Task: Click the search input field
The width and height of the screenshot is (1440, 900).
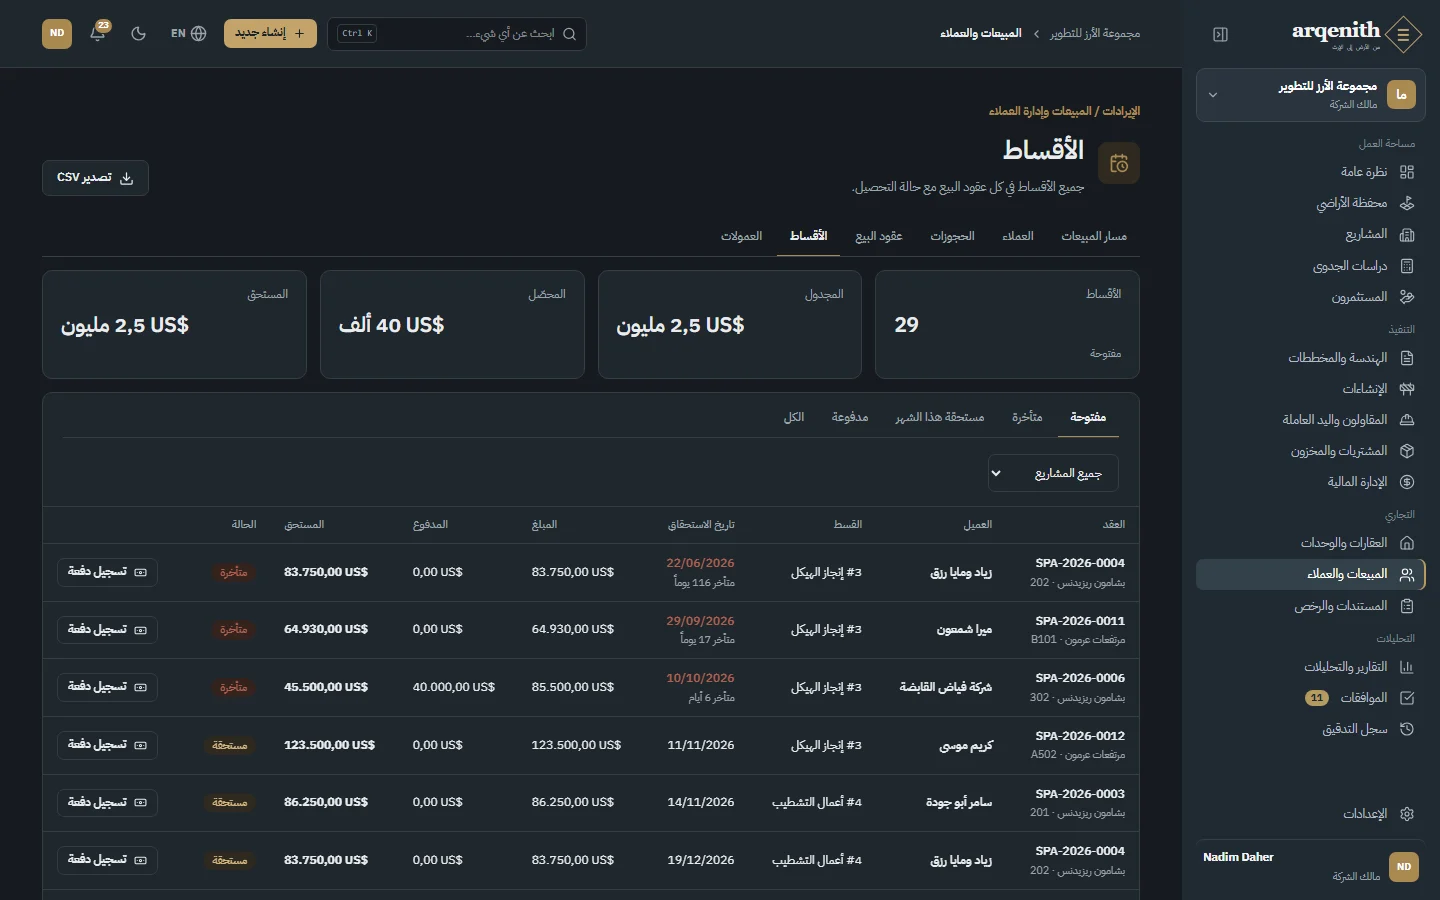Action: 457,34
